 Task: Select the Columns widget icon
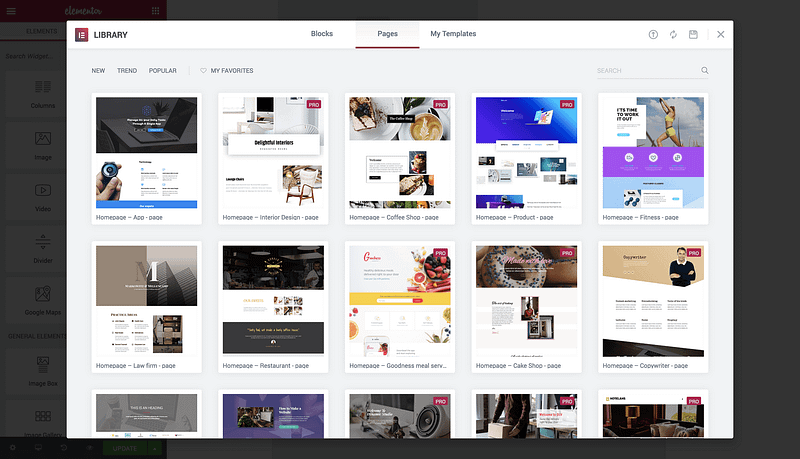coord(43,87)
